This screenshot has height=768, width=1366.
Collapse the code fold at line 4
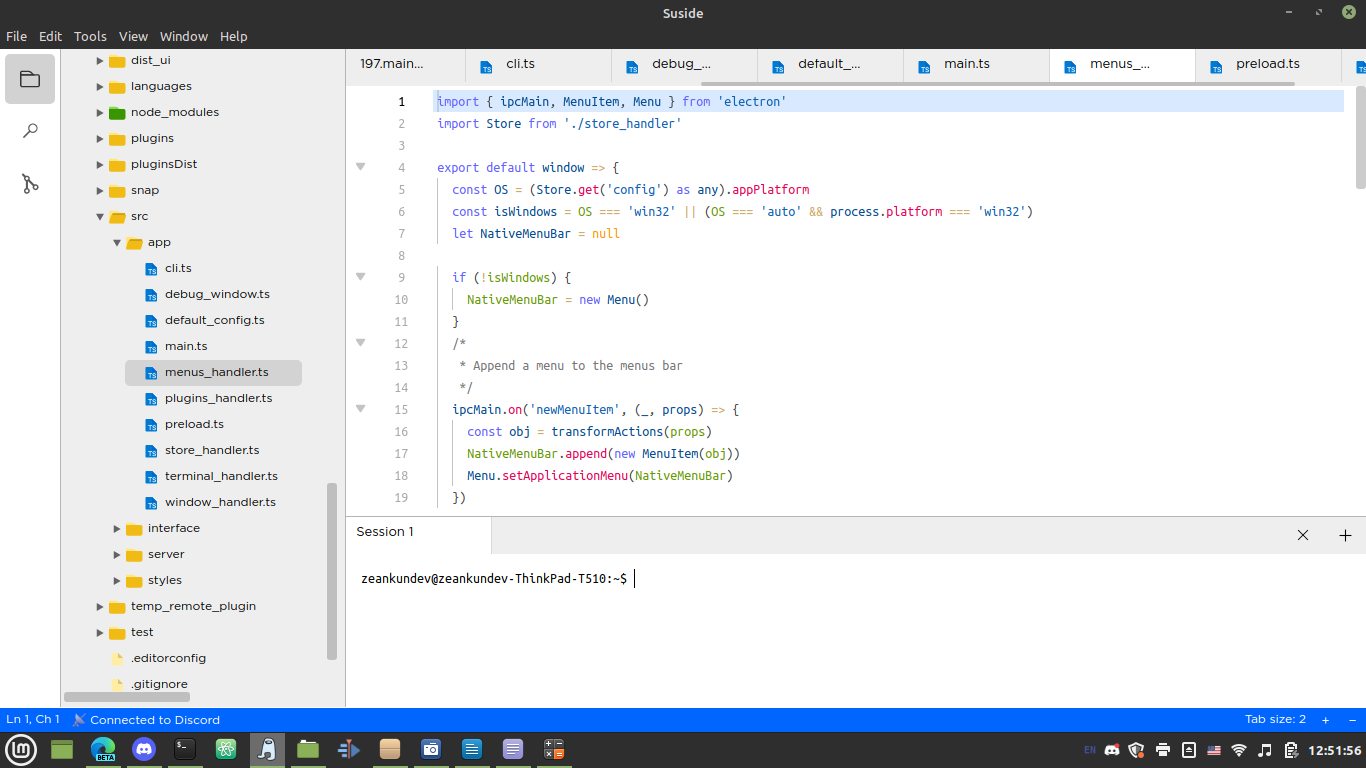pos(360,167)
